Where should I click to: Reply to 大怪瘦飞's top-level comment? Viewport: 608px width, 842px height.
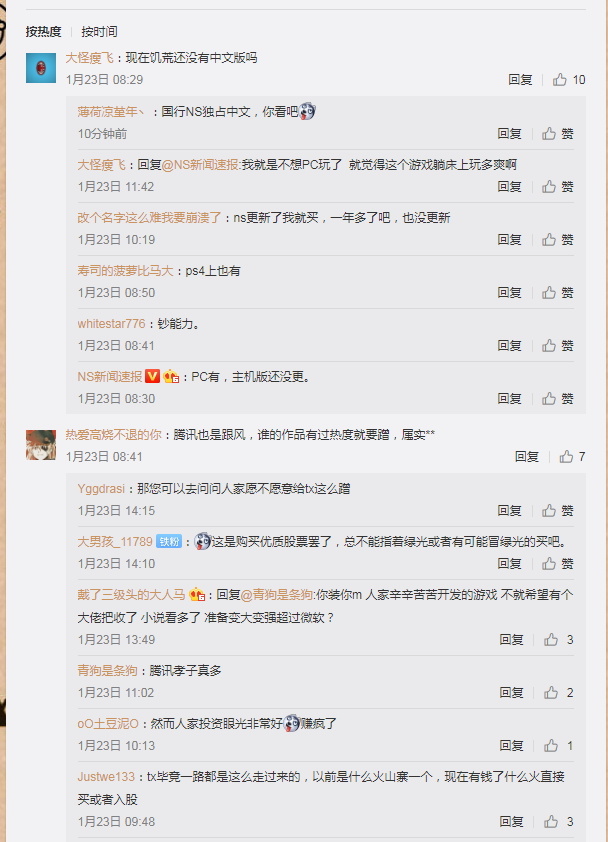(x=520, y=80)
